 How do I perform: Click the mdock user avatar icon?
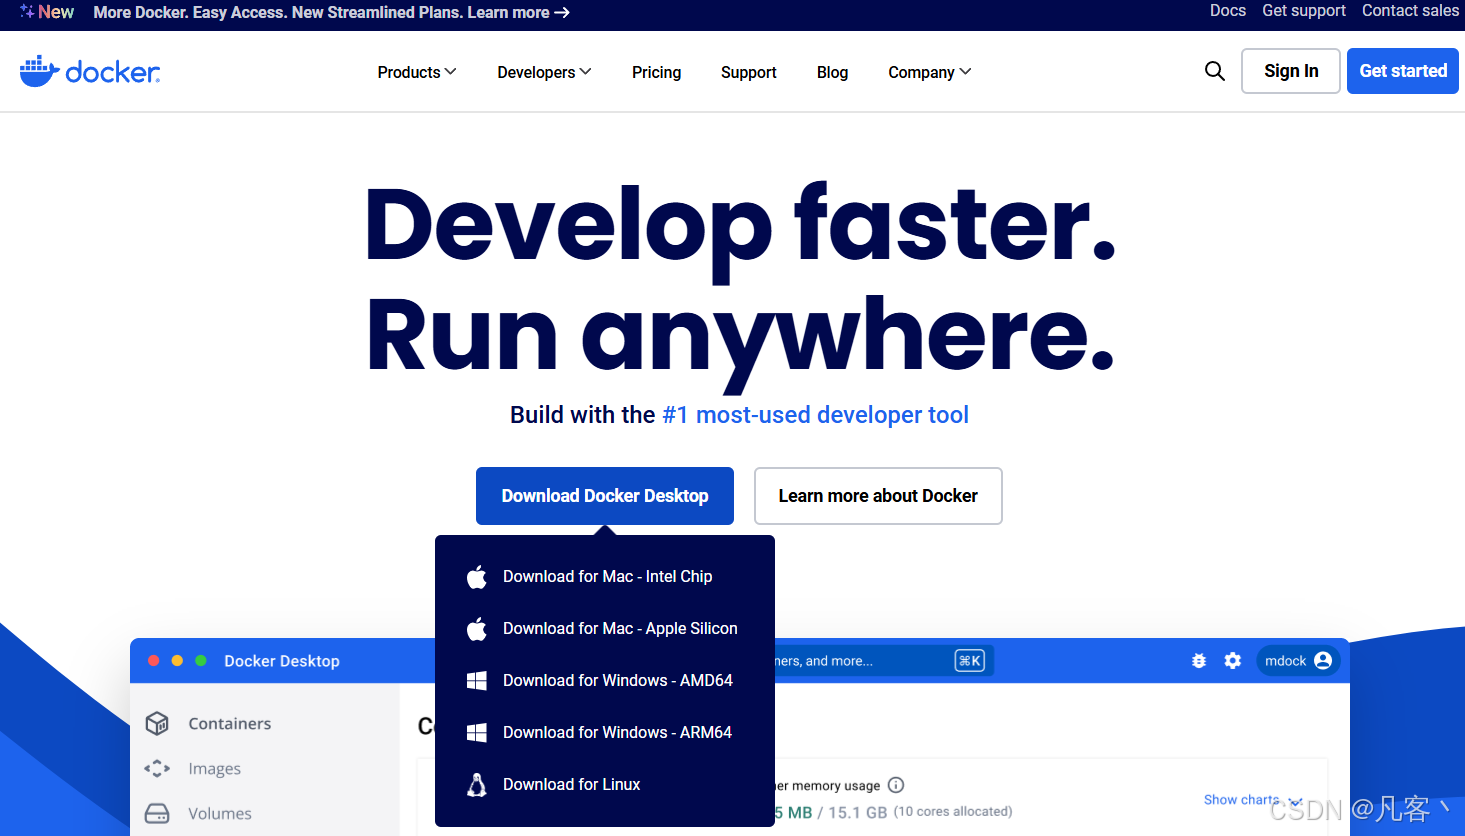[x=1323, y=660]
